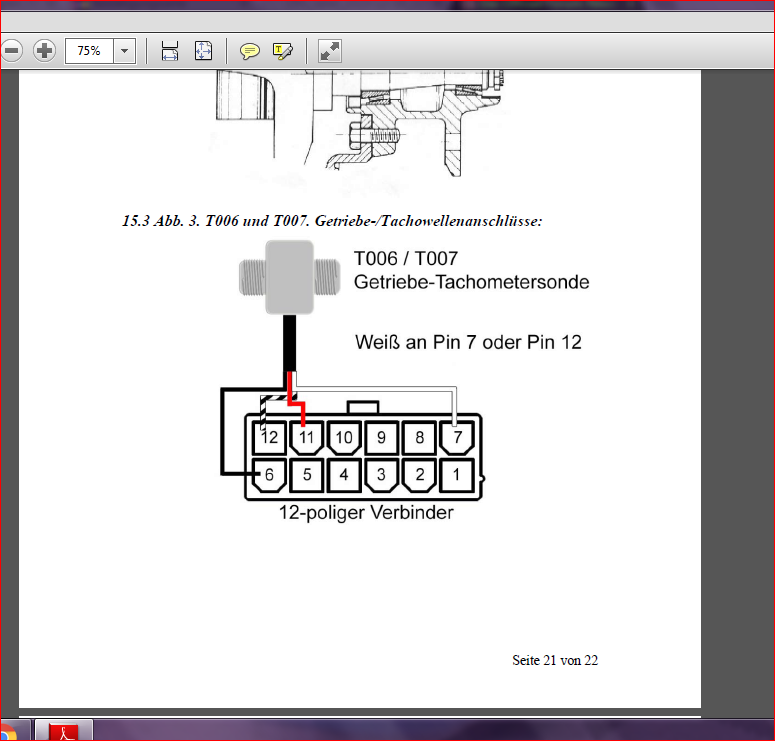
Task: Open the Chrome taskbar icon
Action: tap(9, 731)
